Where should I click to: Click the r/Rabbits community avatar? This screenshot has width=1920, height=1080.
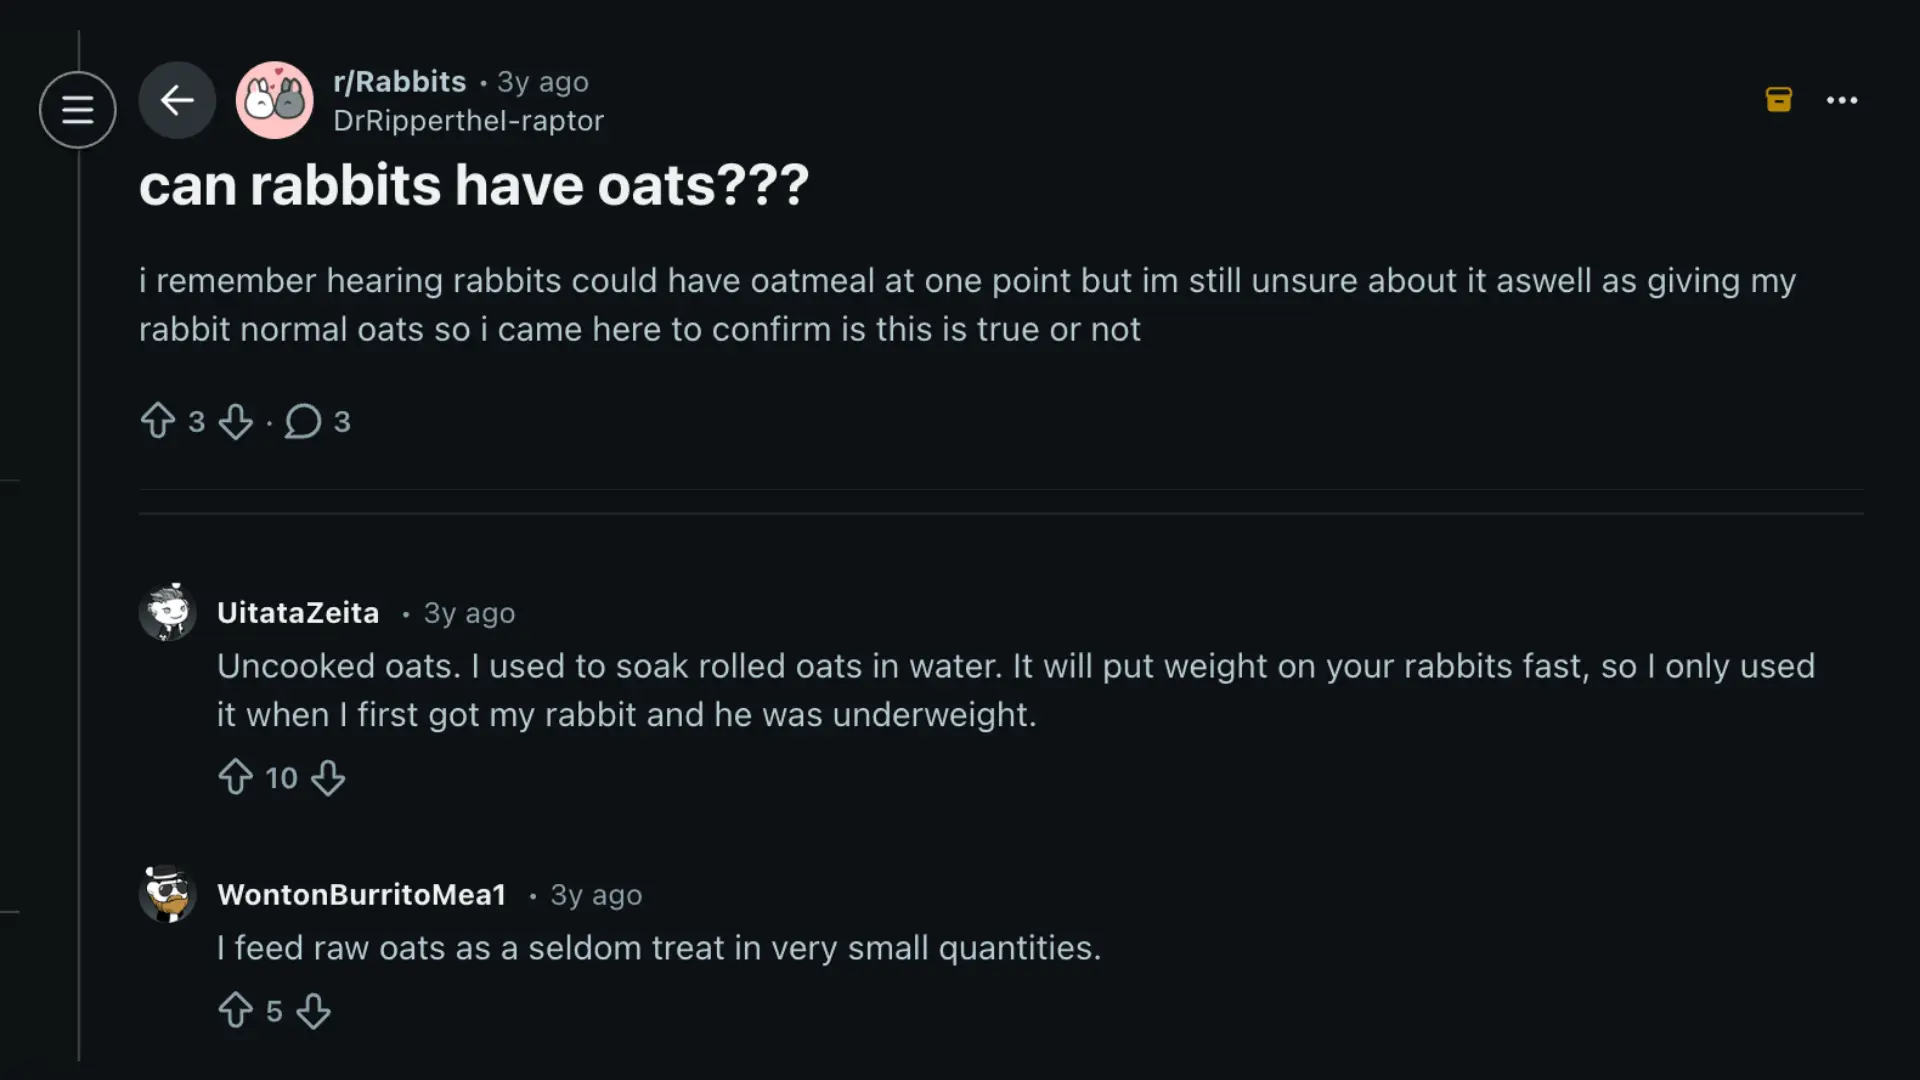pos(274,100)
